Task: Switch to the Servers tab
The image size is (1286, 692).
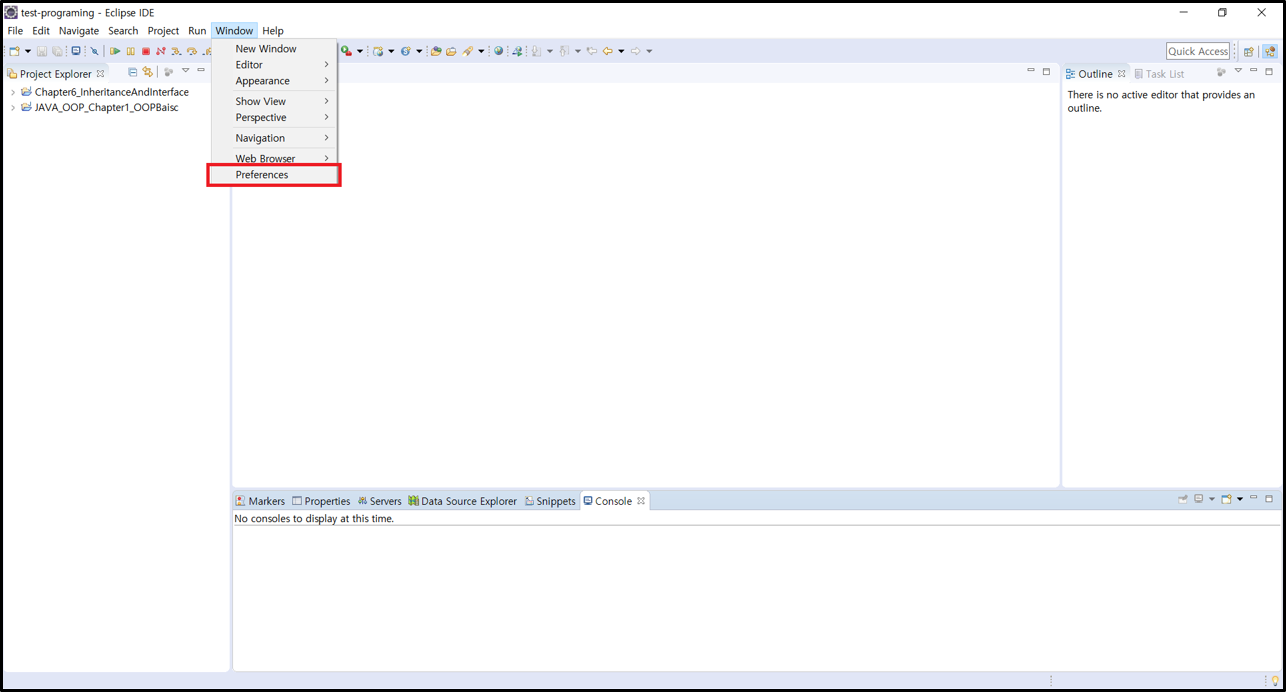Action: 379,501
